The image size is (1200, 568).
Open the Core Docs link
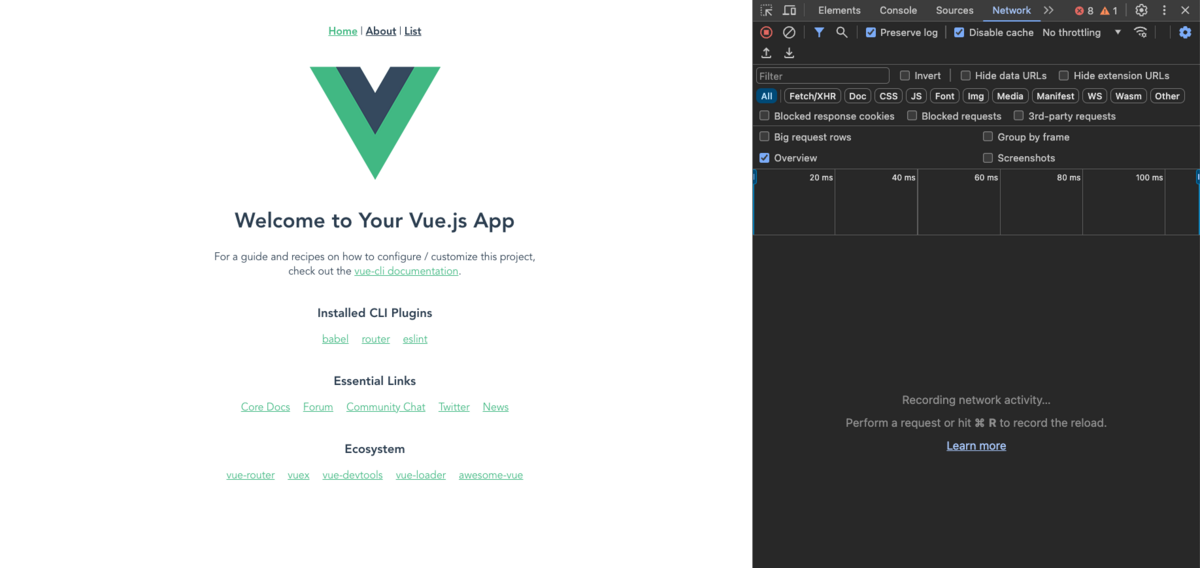tap(265, 407)
